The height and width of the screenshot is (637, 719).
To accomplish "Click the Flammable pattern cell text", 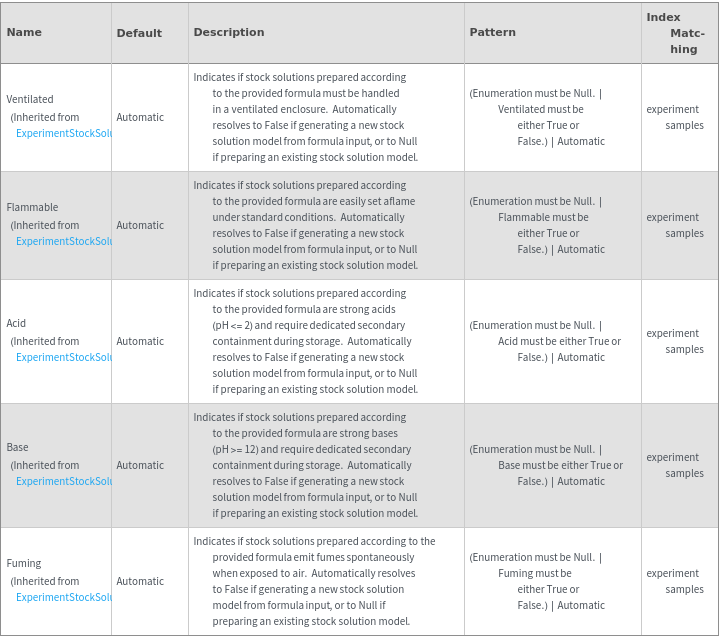I will coord(541,225).
